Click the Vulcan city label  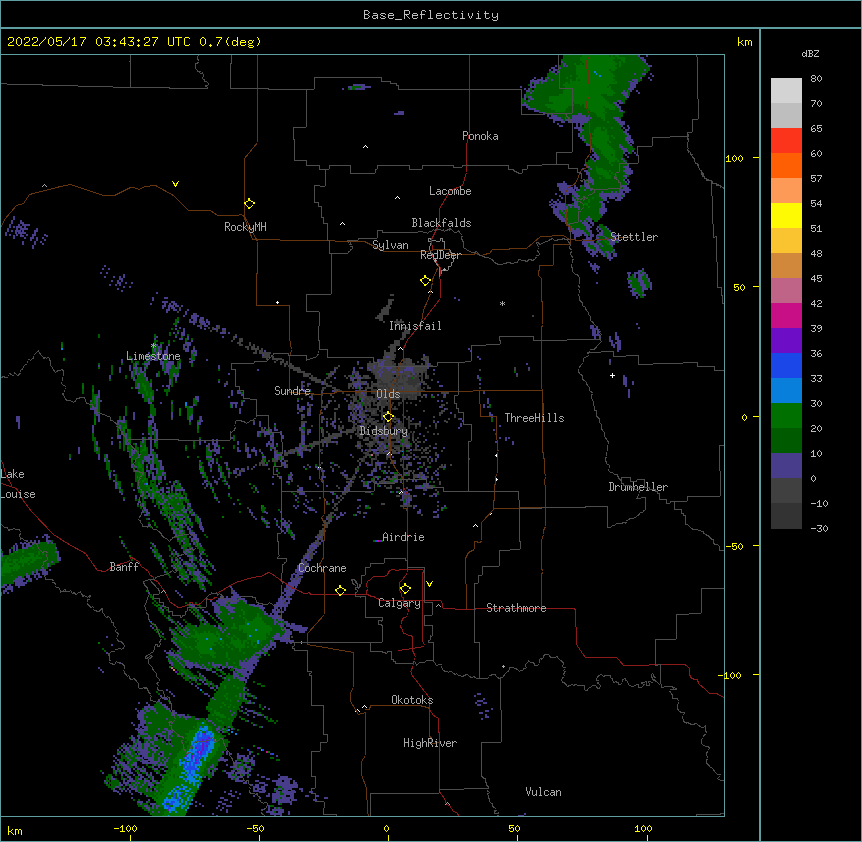(x=543, y=792)
